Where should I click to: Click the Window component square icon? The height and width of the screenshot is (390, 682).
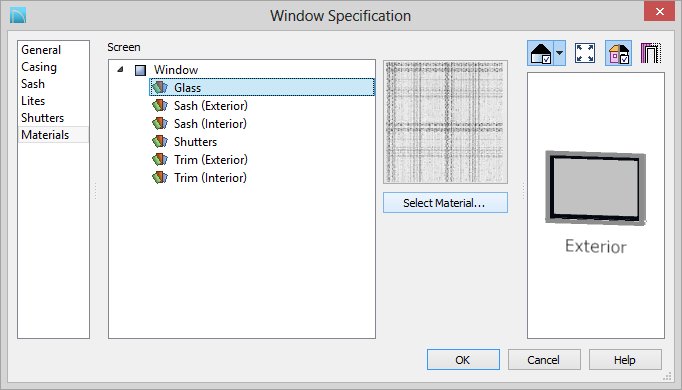[140, 70]
